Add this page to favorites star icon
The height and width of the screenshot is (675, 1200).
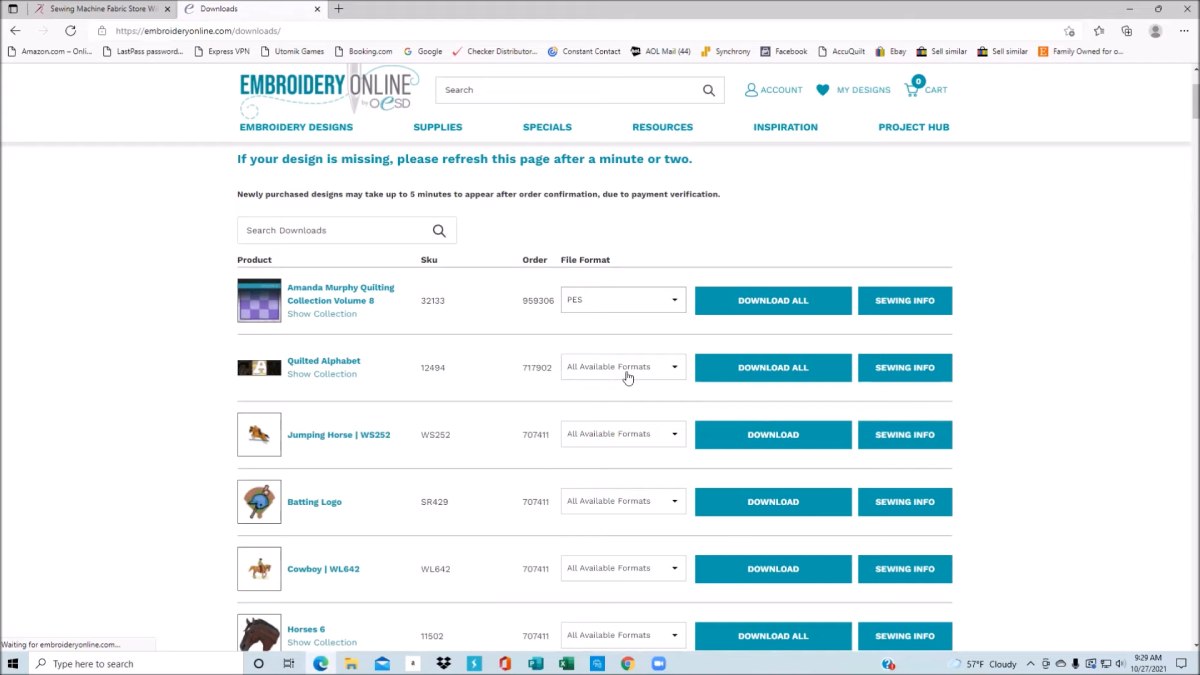tap(1069, 31)
